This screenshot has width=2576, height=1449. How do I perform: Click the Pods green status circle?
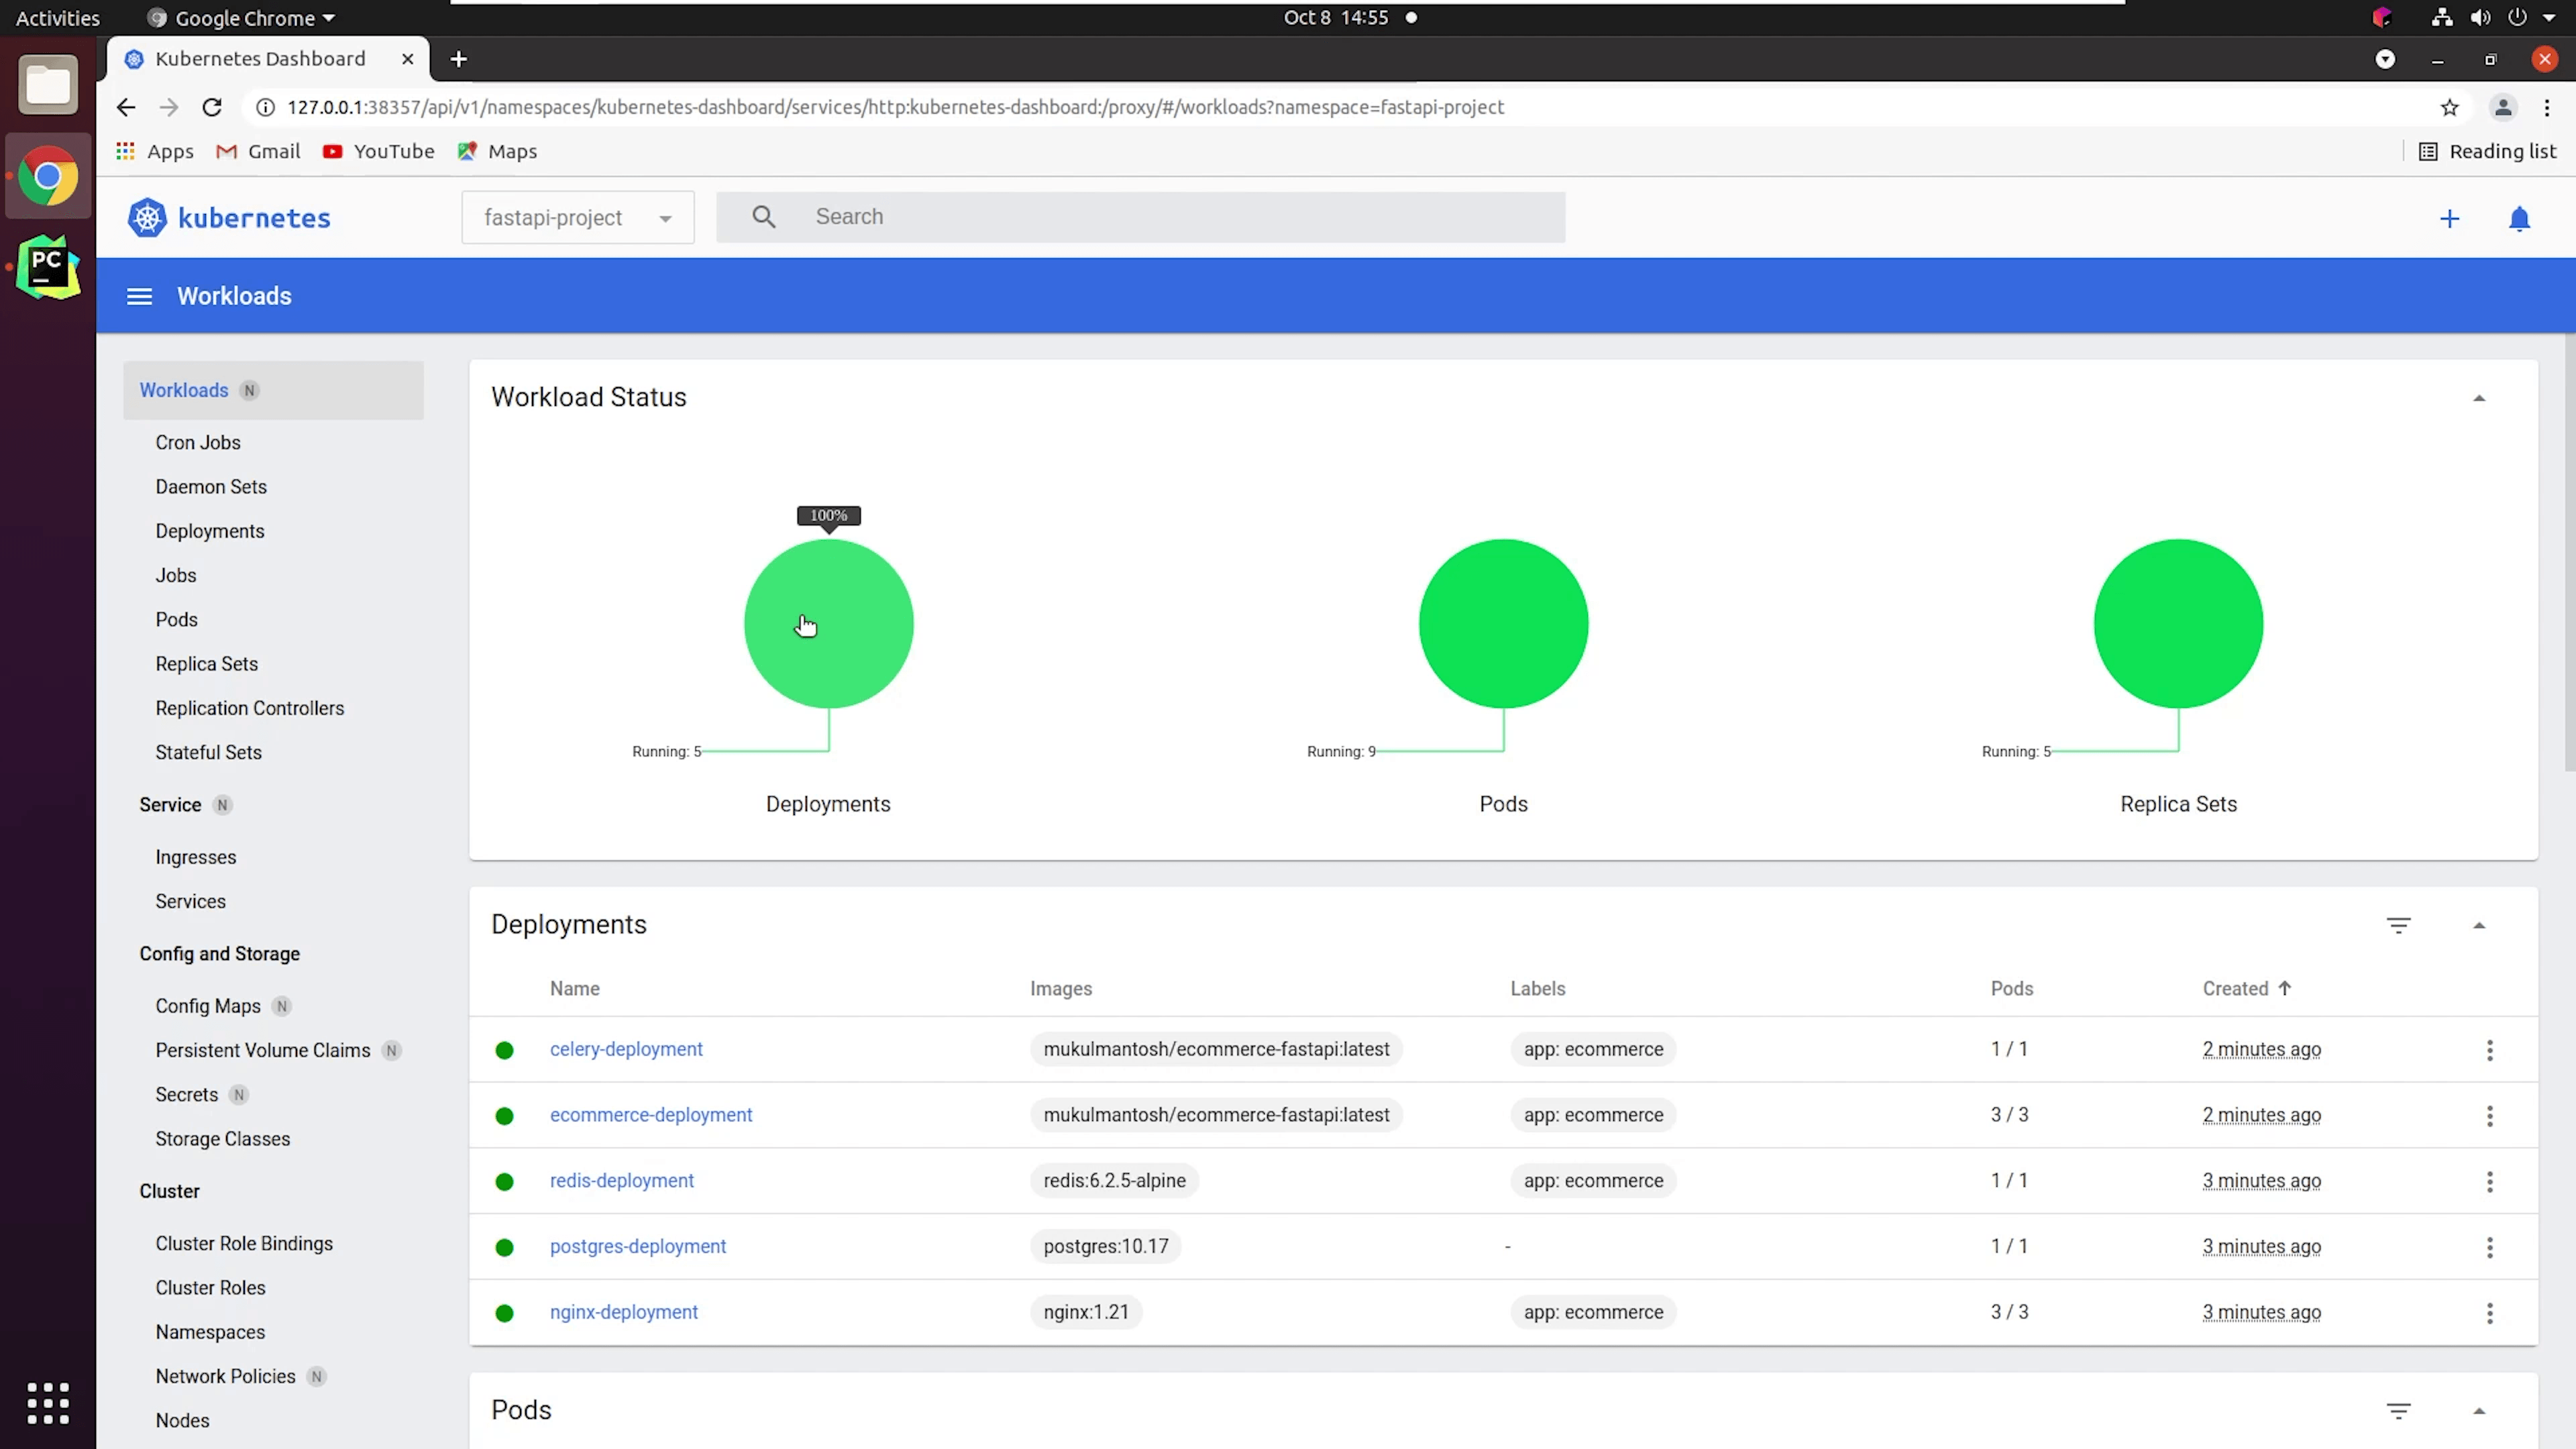point(1503,623)
